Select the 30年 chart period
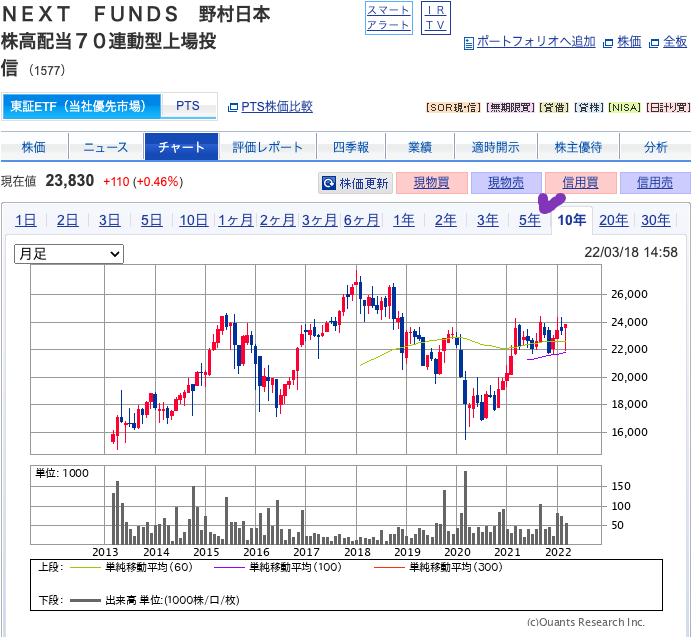696x637 pixels. point(656,220)
